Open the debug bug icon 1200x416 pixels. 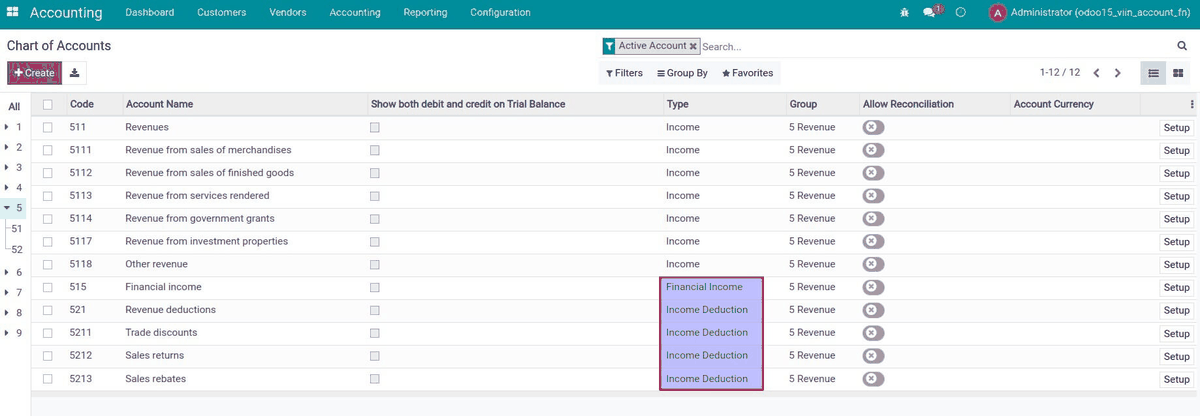pos(904,13)
